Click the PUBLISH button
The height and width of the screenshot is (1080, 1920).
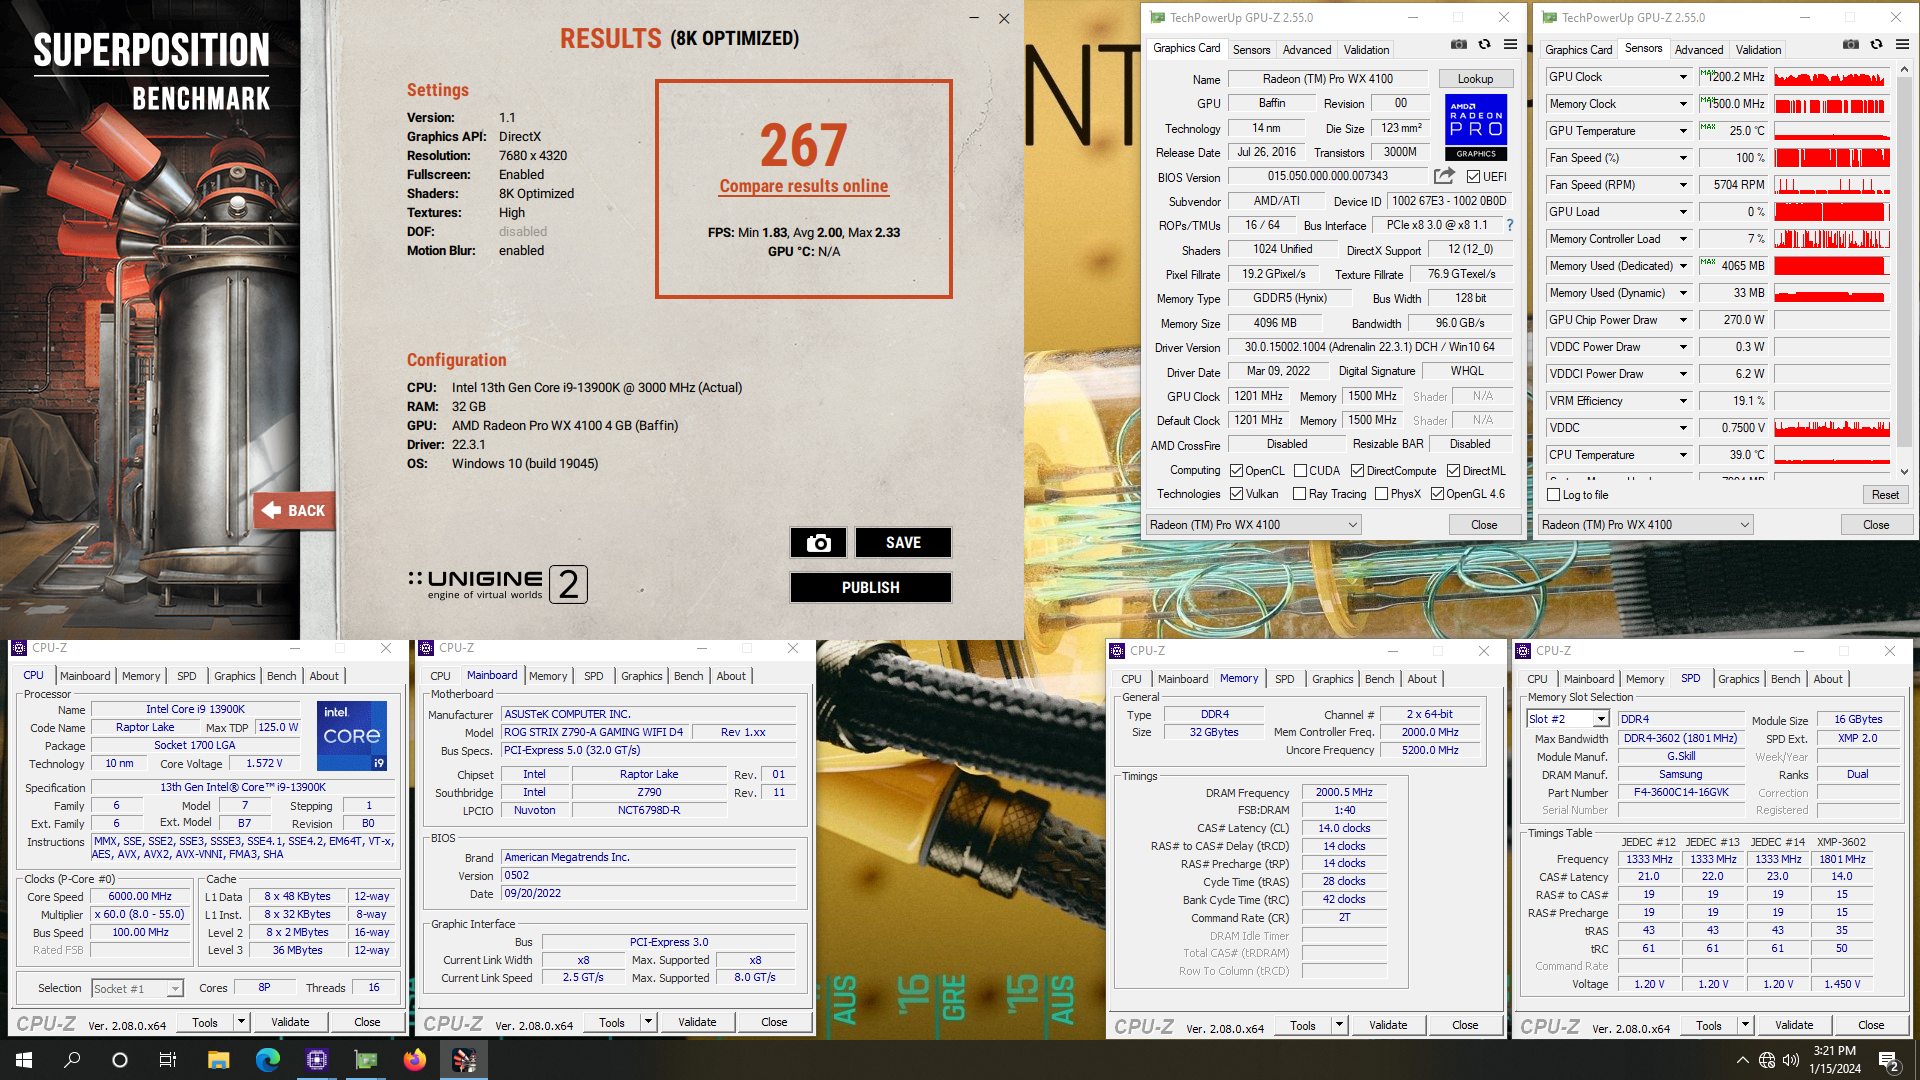click(x=870, y=588)
